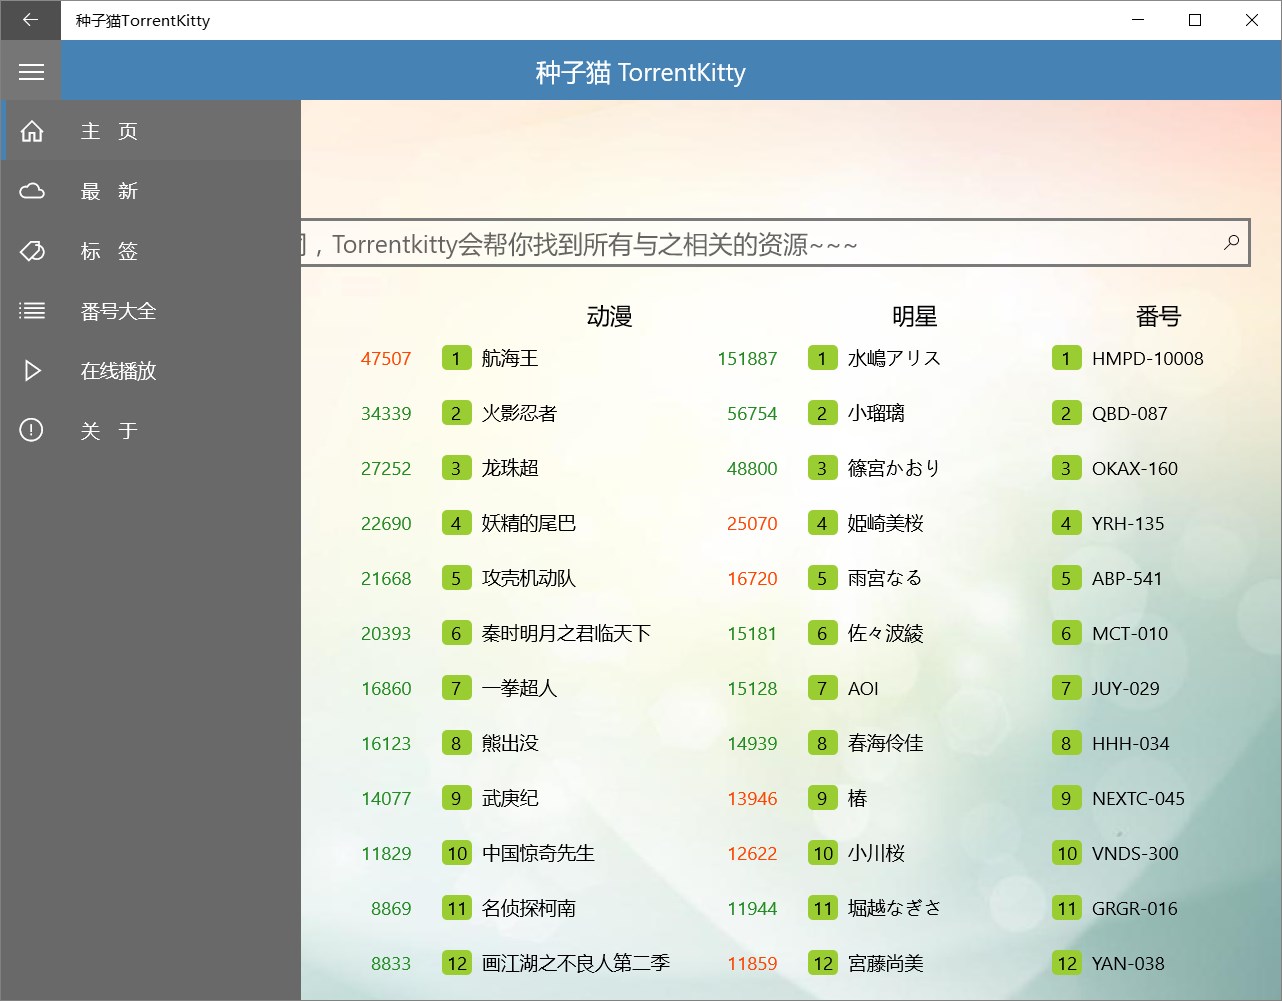Click the play icon for 在线播放
1282x1001 pixels.
pyautogui.click(x=32, y=371)
